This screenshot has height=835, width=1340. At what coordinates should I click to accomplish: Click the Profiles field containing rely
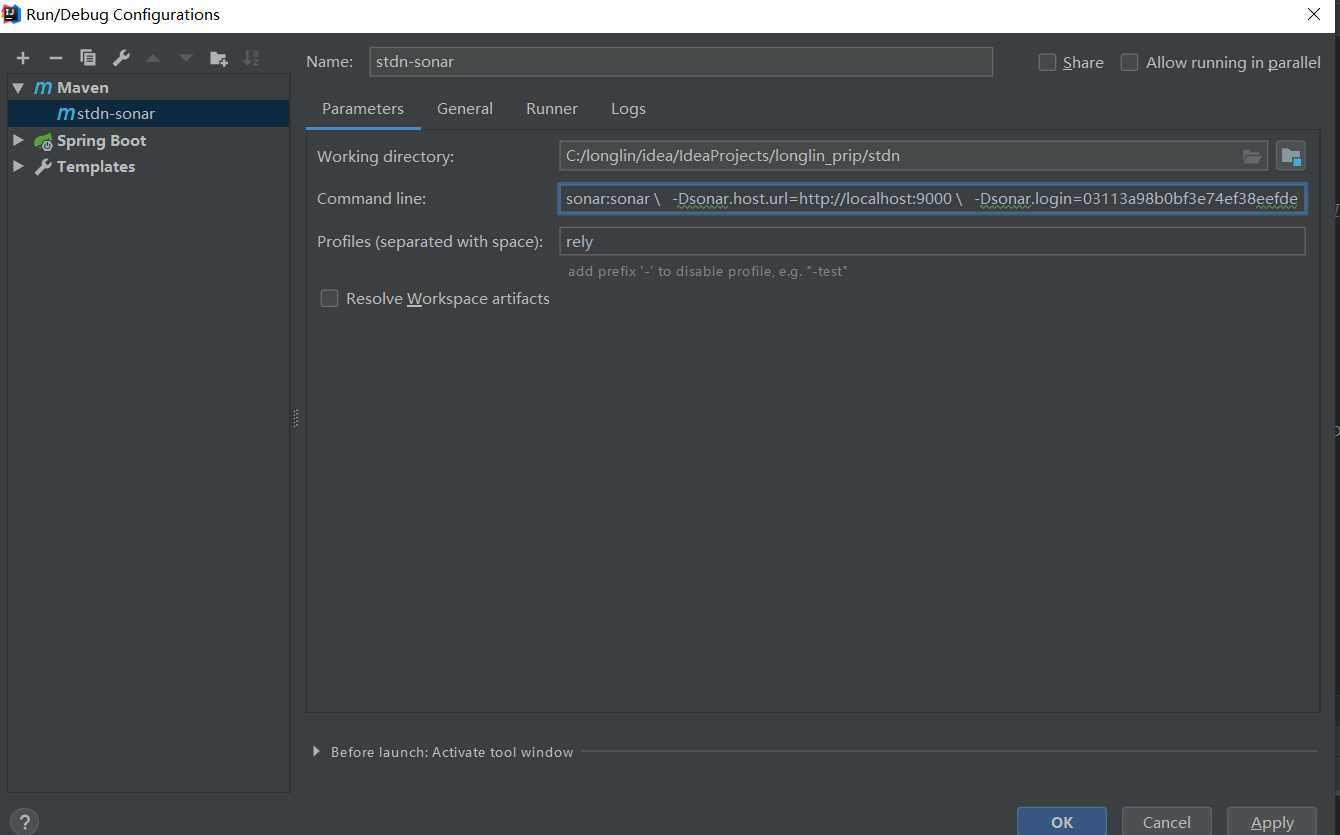[x=932, y=241]
